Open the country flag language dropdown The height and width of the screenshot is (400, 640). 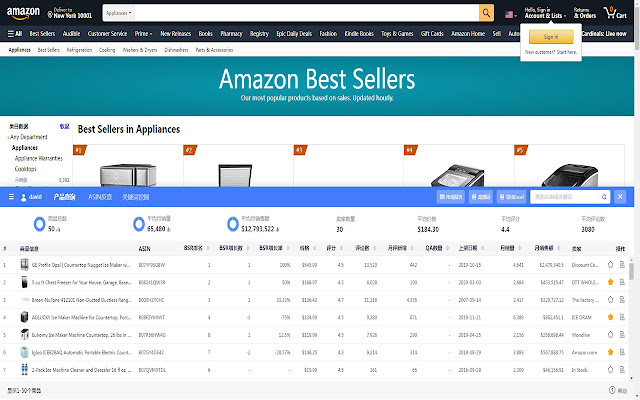click(511, 15)
